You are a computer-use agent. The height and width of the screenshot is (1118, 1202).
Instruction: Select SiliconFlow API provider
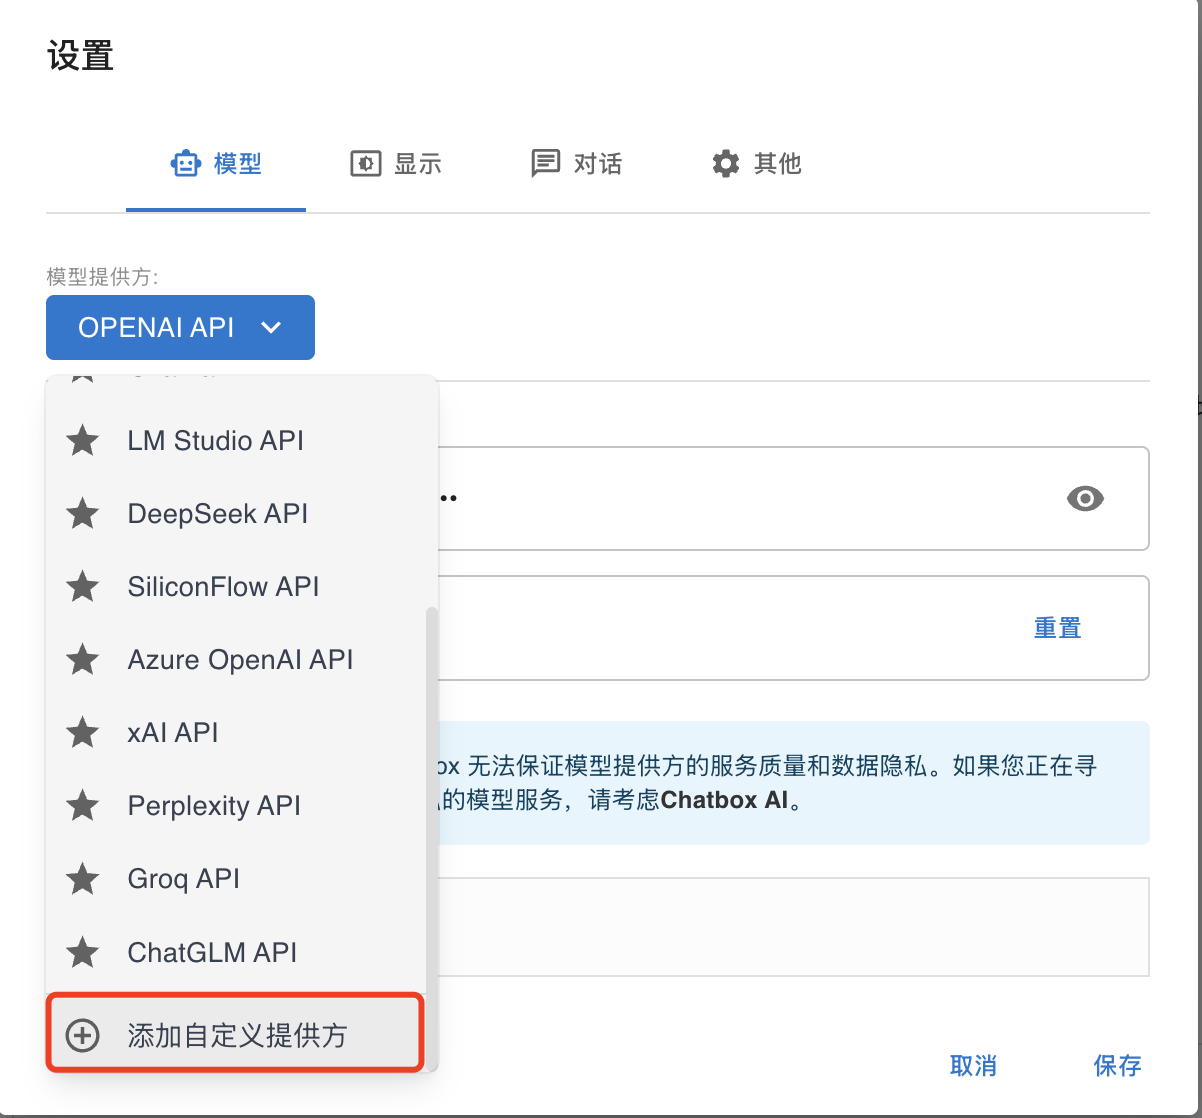click(223, 587)
